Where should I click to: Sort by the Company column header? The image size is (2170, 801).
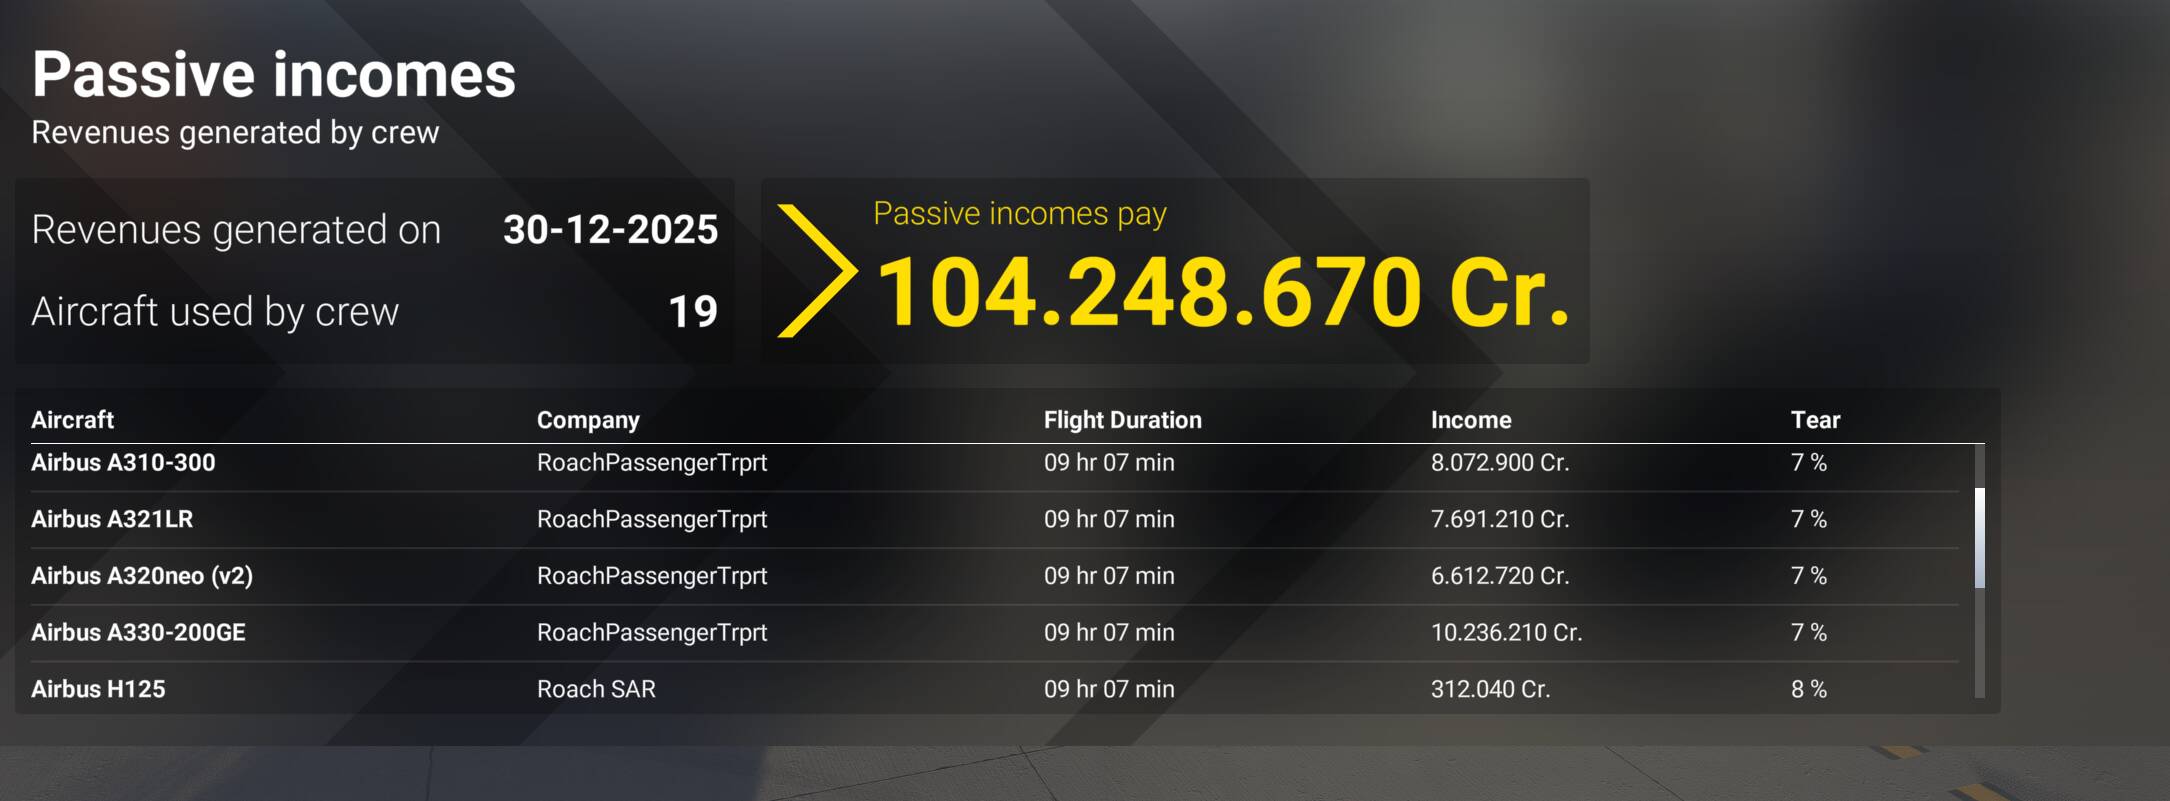(x=588, y=420)
